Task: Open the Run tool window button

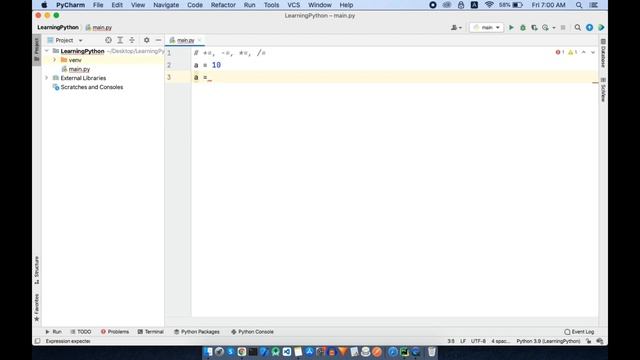Action: 53,331
